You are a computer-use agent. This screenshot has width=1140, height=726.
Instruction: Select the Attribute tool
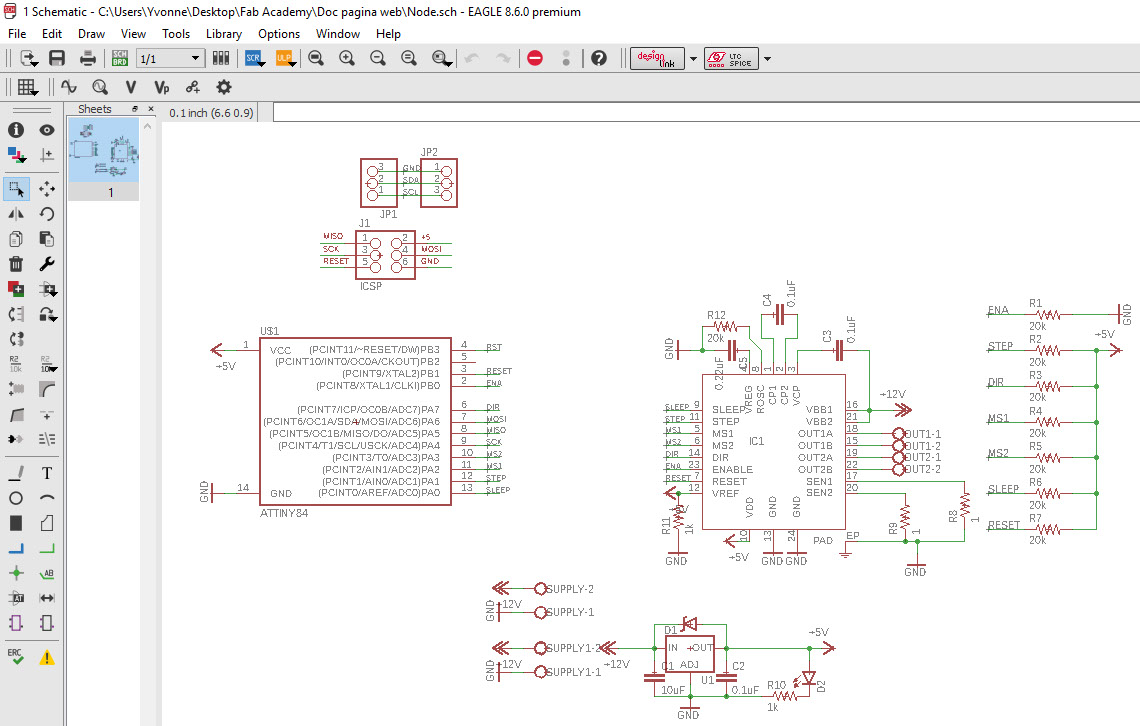tap(16, 598)
